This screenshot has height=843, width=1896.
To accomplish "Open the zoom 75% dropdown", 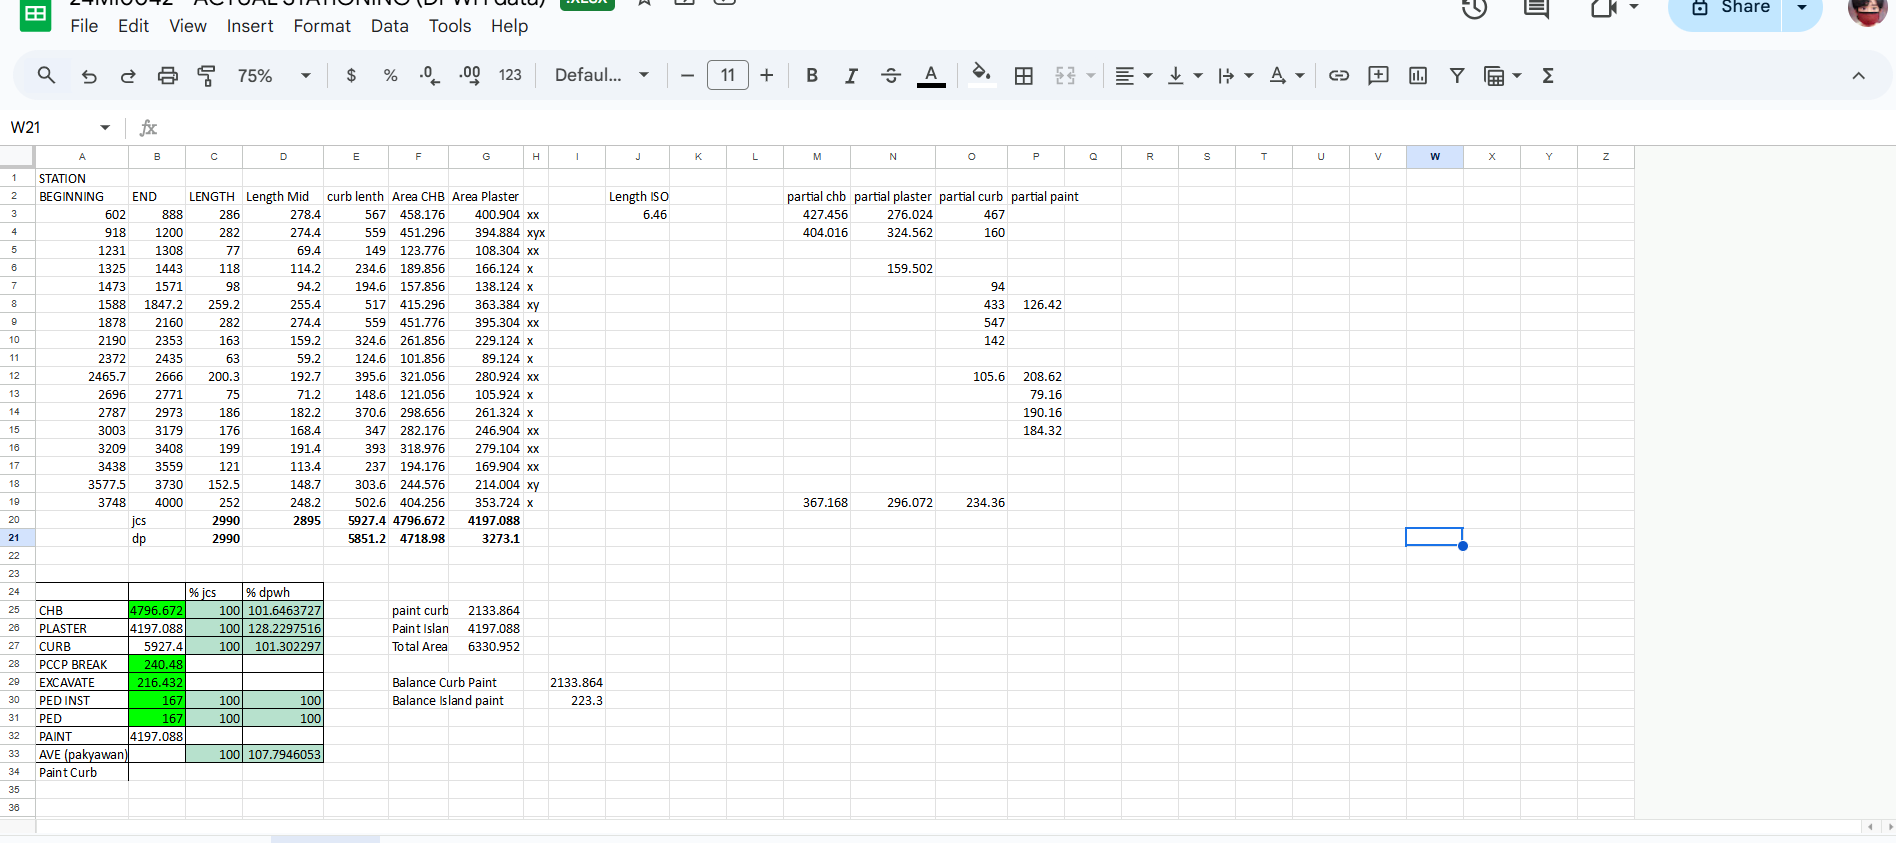I will pos(274,75).
